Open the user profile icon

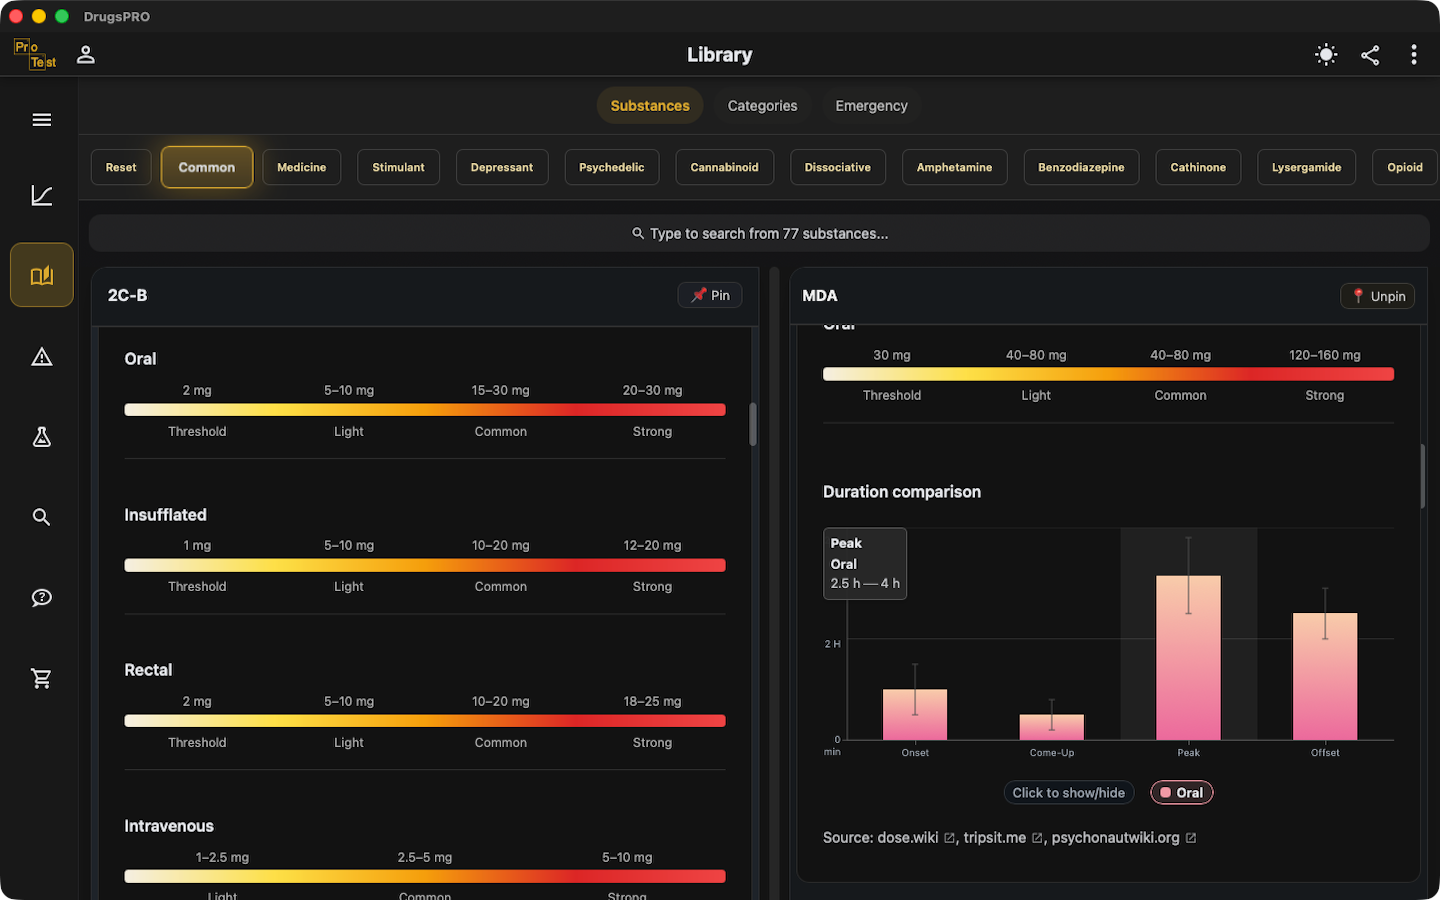click(86, 55)
